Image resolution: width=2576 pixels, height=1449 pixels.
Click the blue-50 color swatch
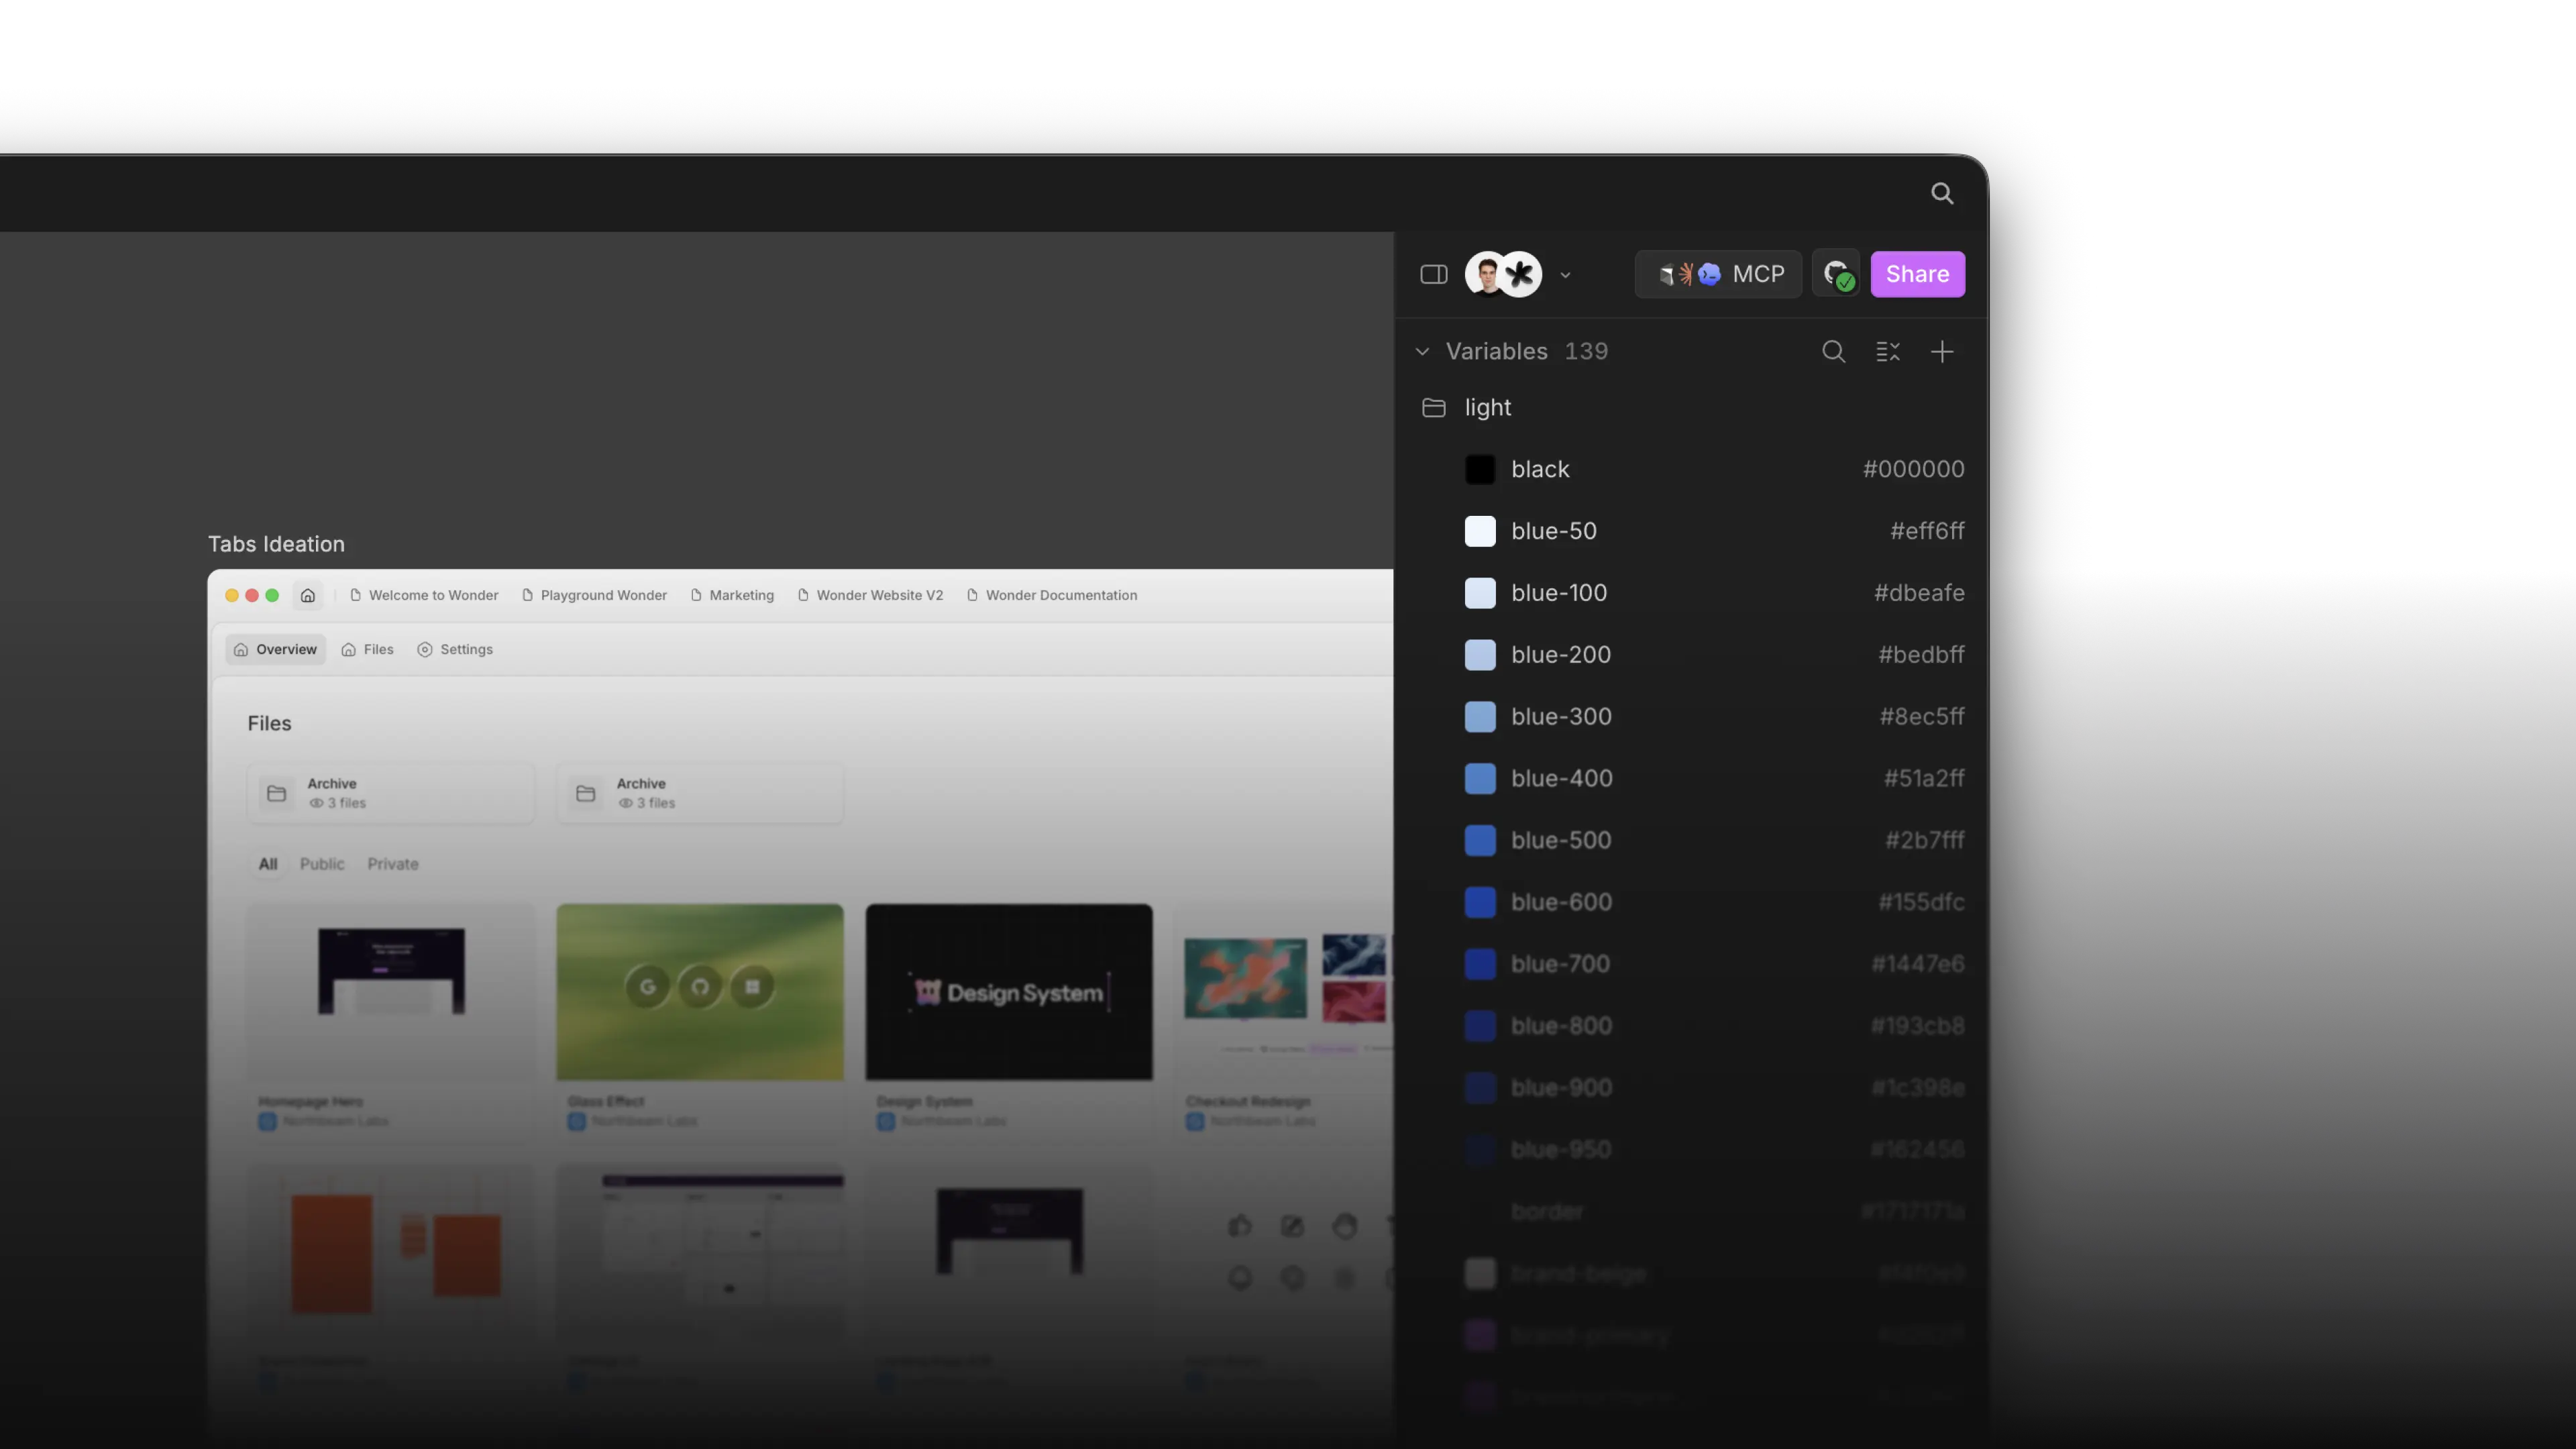[1480, 531]
